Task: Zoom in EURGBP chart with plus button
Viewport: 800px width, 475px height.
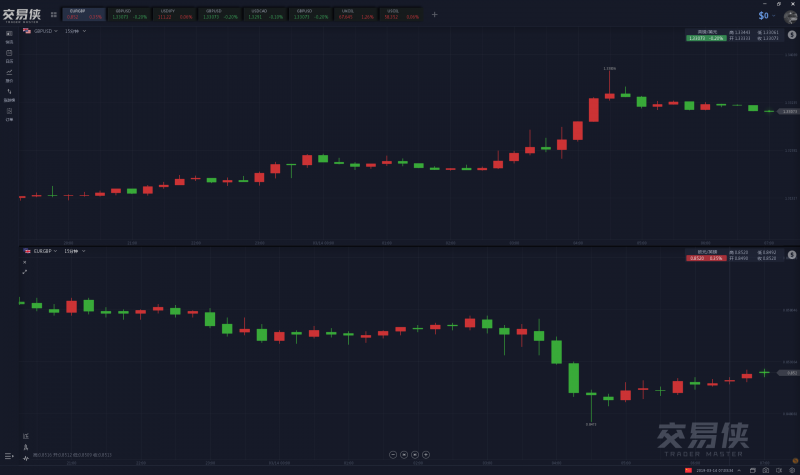Action: (x=426, y=455)
